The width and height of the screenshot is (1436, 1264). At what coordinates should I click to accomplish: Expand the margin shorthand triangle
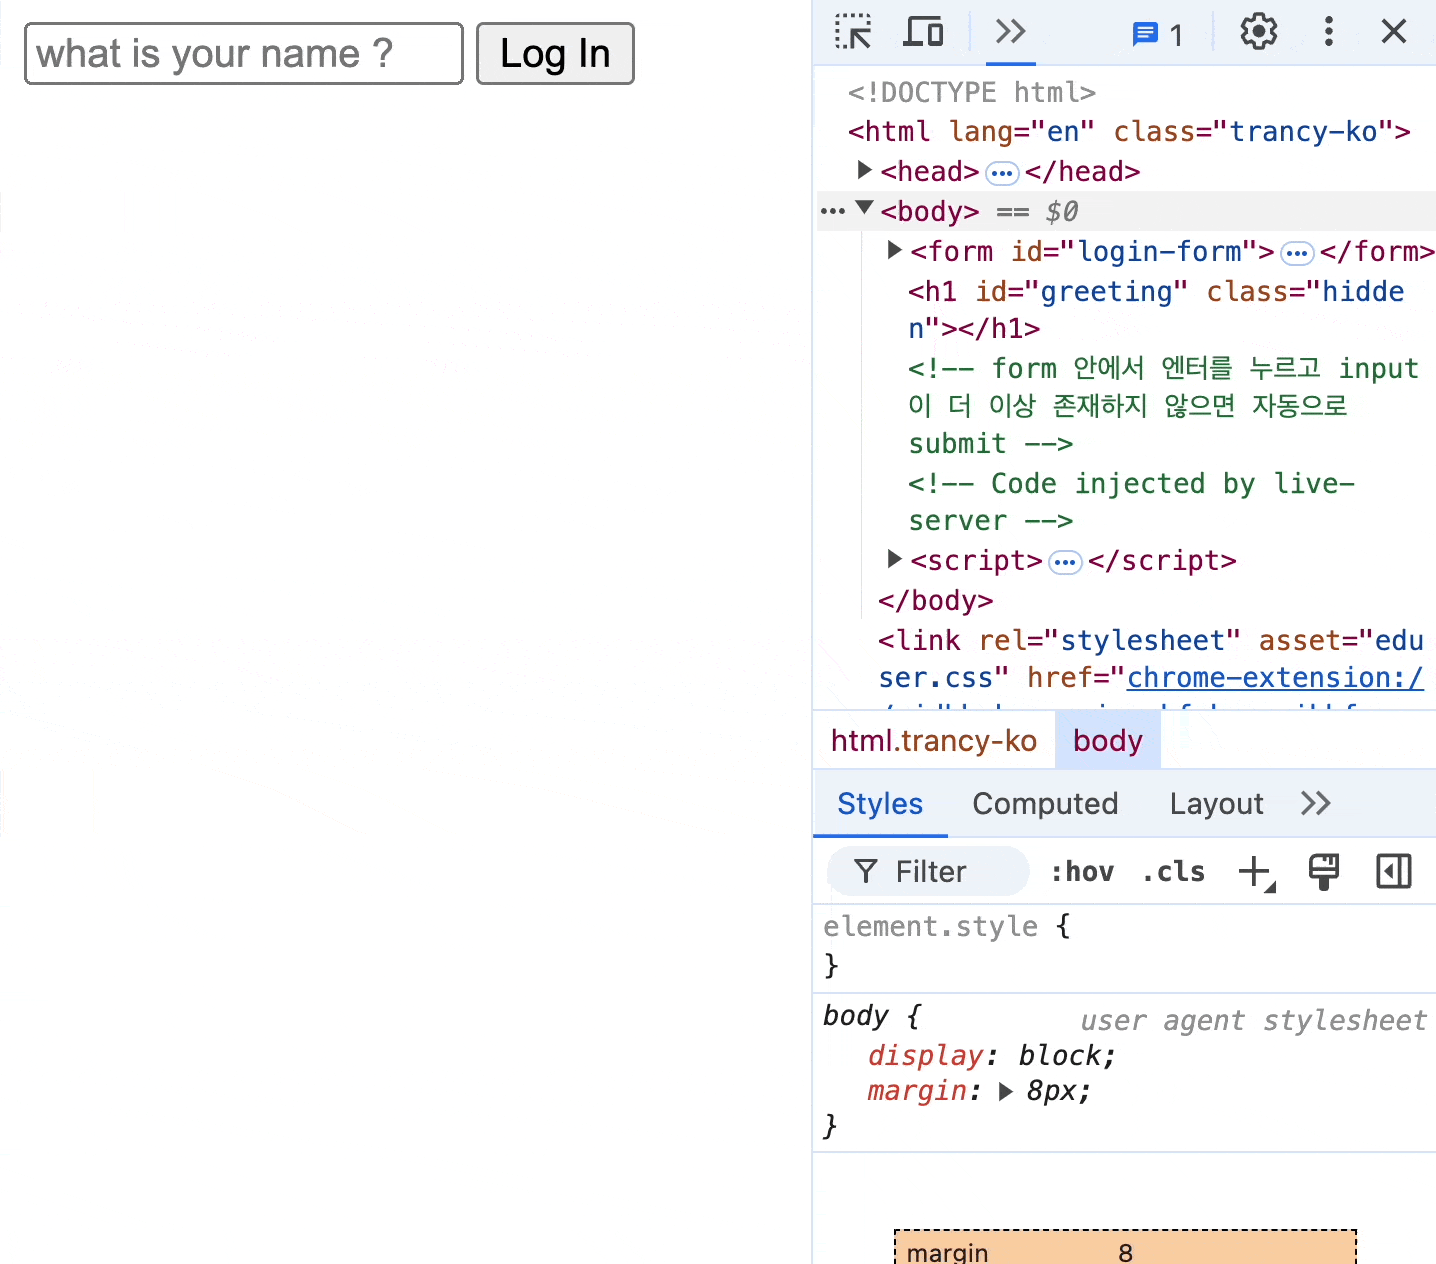(1006, 1091)
